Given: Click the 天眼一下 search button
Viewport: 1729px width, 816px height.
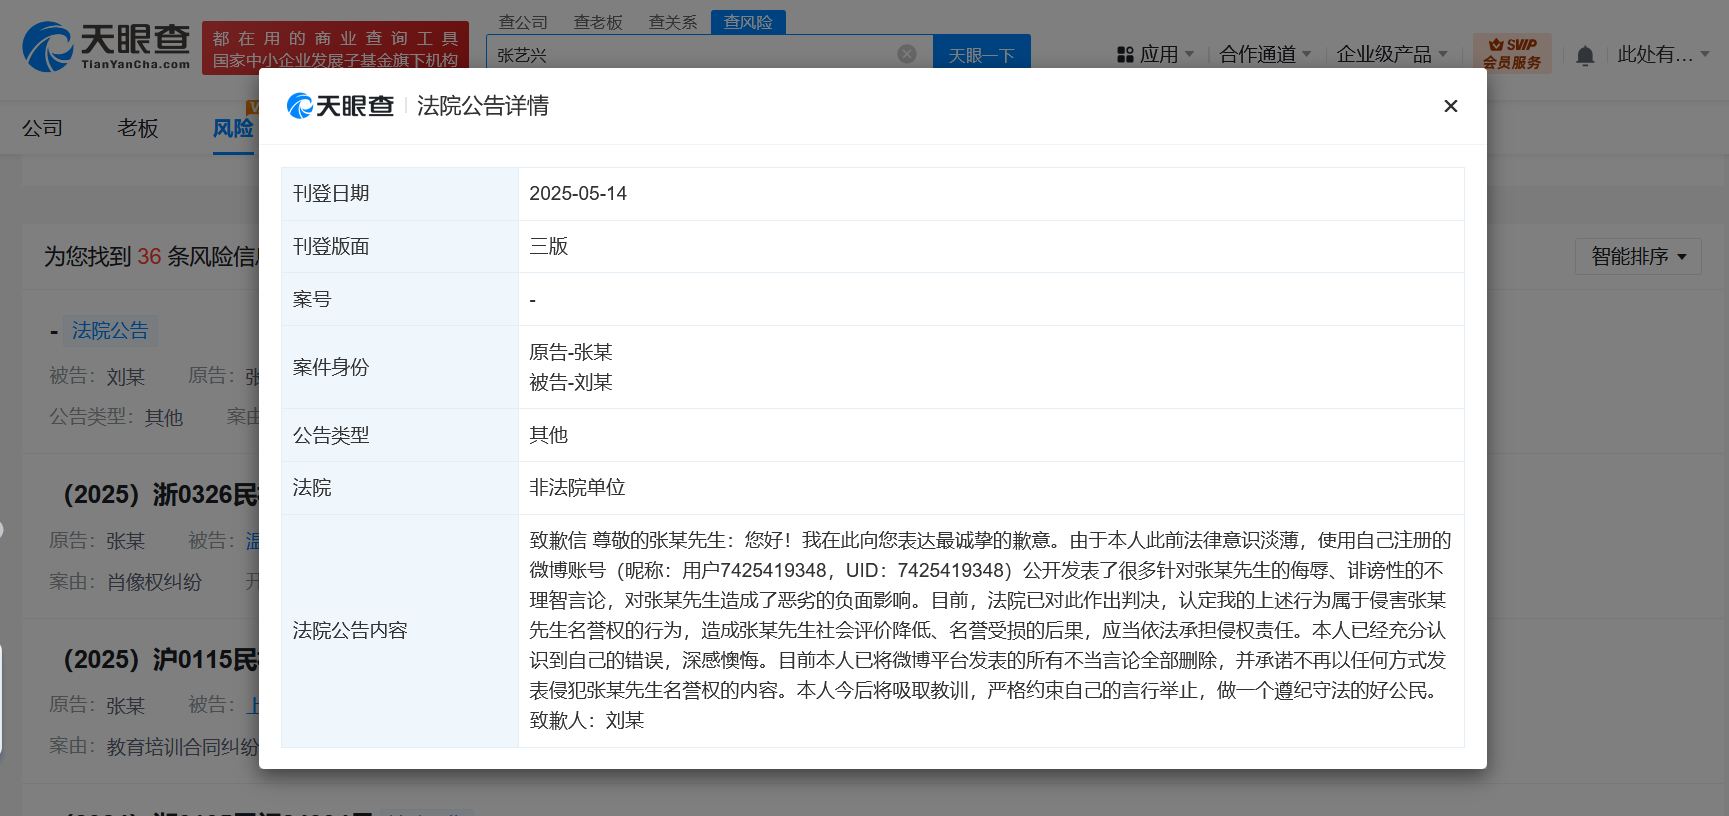Looking at the screenshot, I should (981, 55).
